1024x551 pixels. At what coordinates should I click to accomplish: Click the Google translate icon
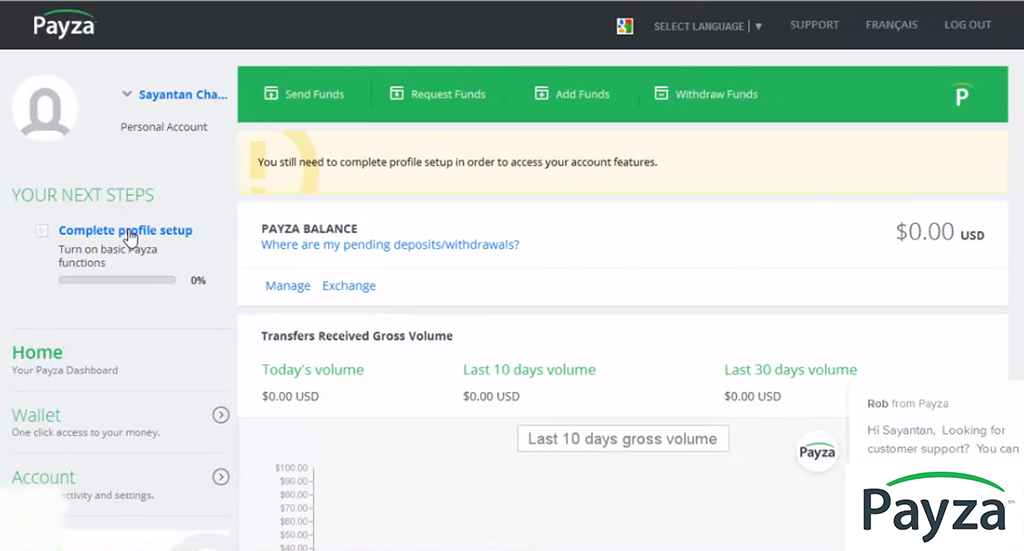click(x=625, y=26)
